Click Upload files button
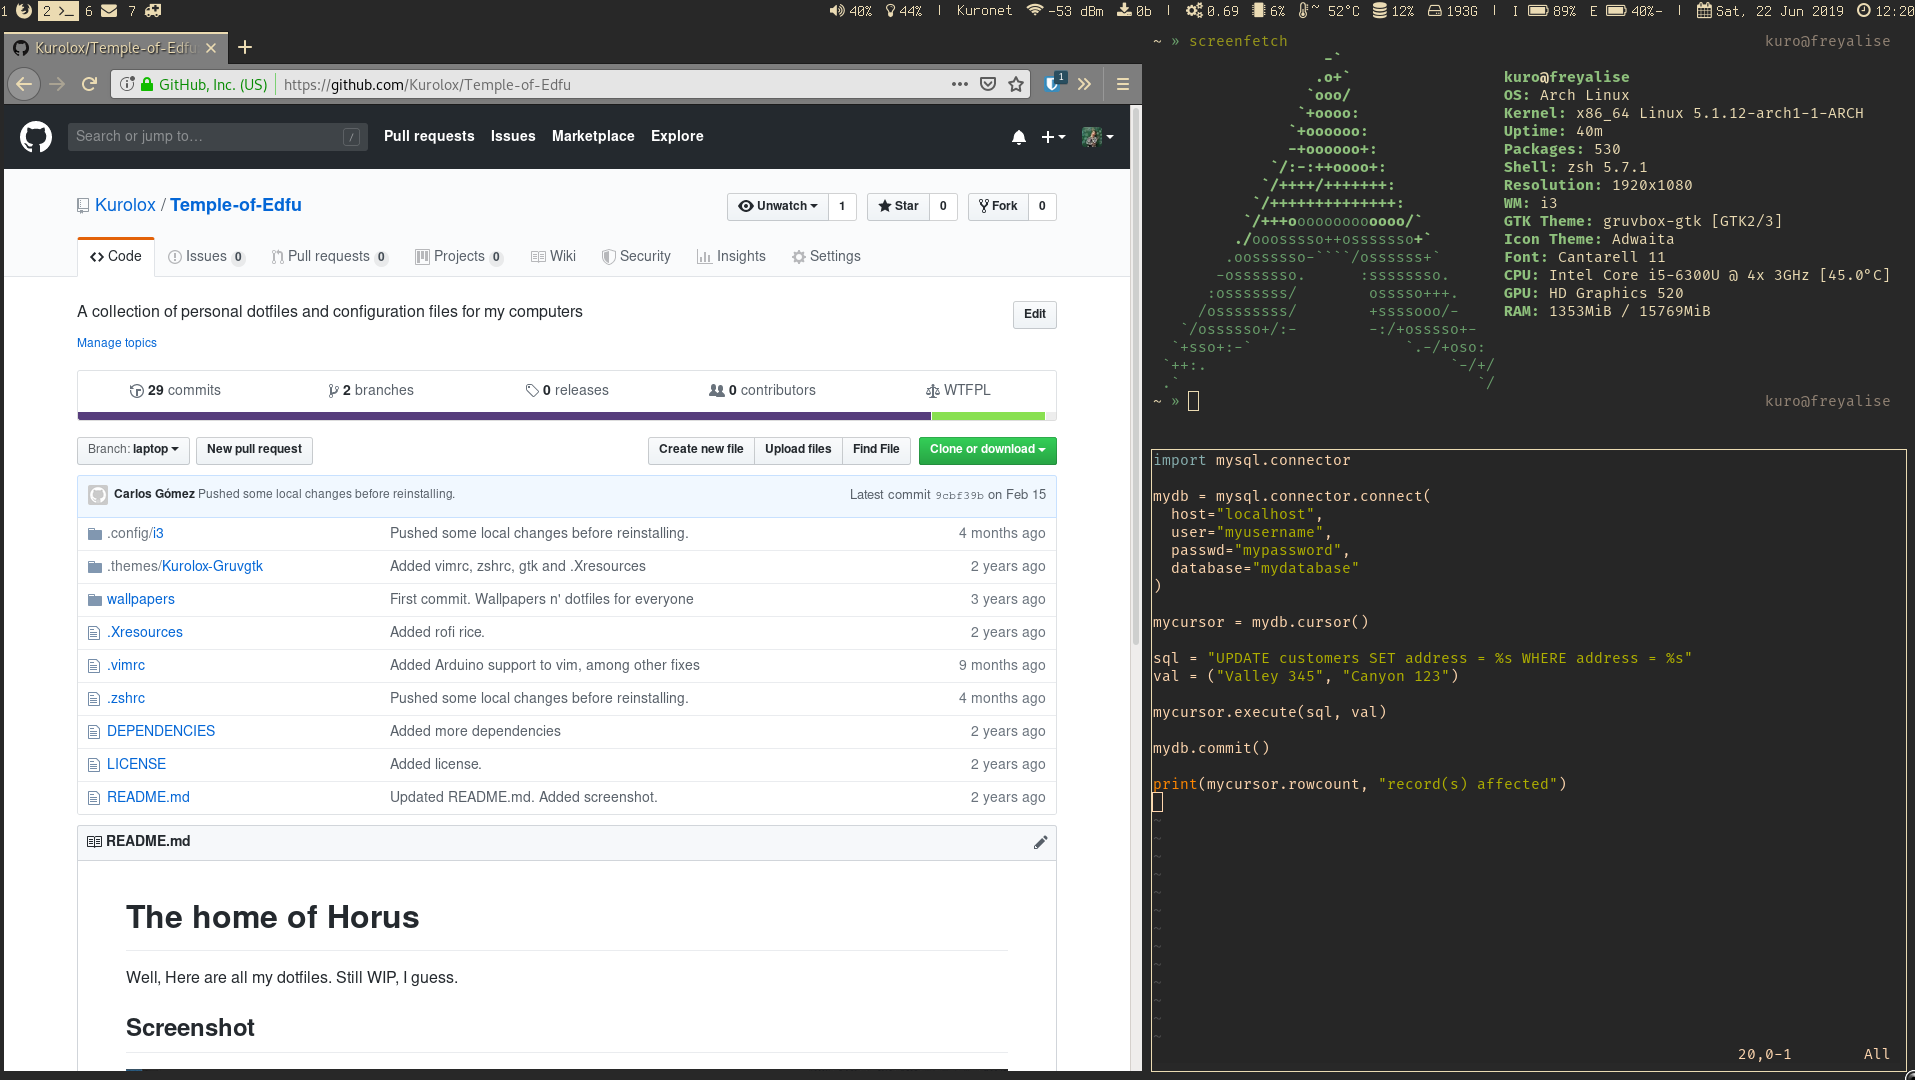Viewport: 1915px width, 1080px height. [798, 450]
